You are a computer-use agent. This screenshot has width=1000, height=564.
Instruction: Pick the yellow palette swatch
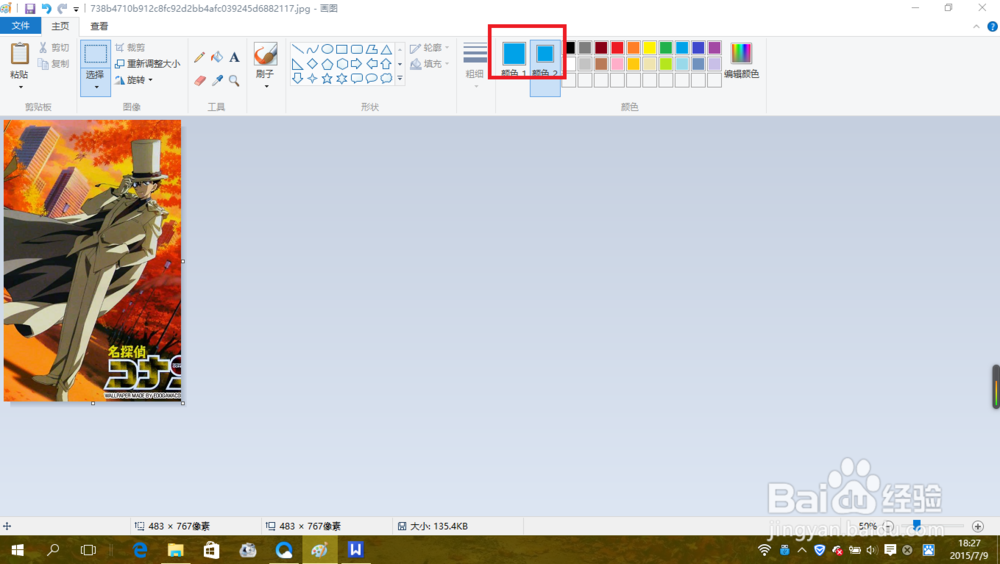(x=649, y=48)
